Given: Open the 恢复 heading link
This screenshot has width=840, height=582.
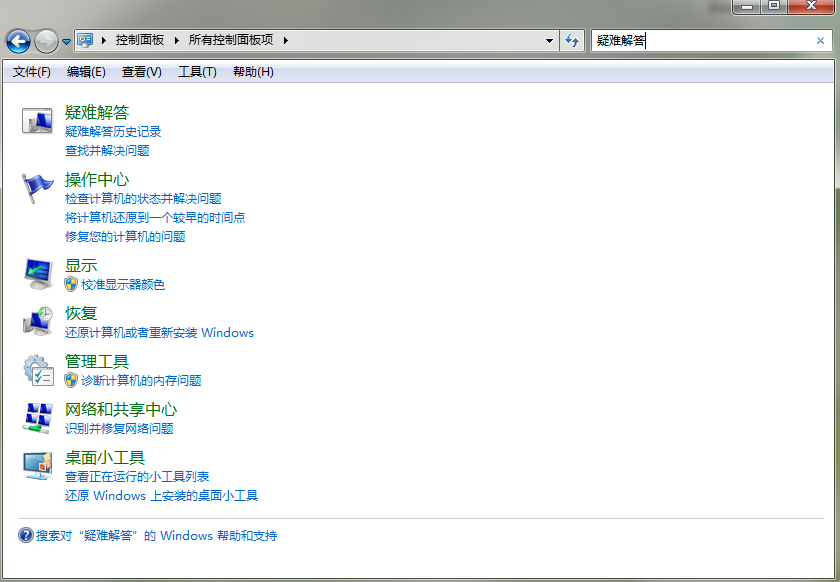Looking at the screenshot, I should pos(81,313).
